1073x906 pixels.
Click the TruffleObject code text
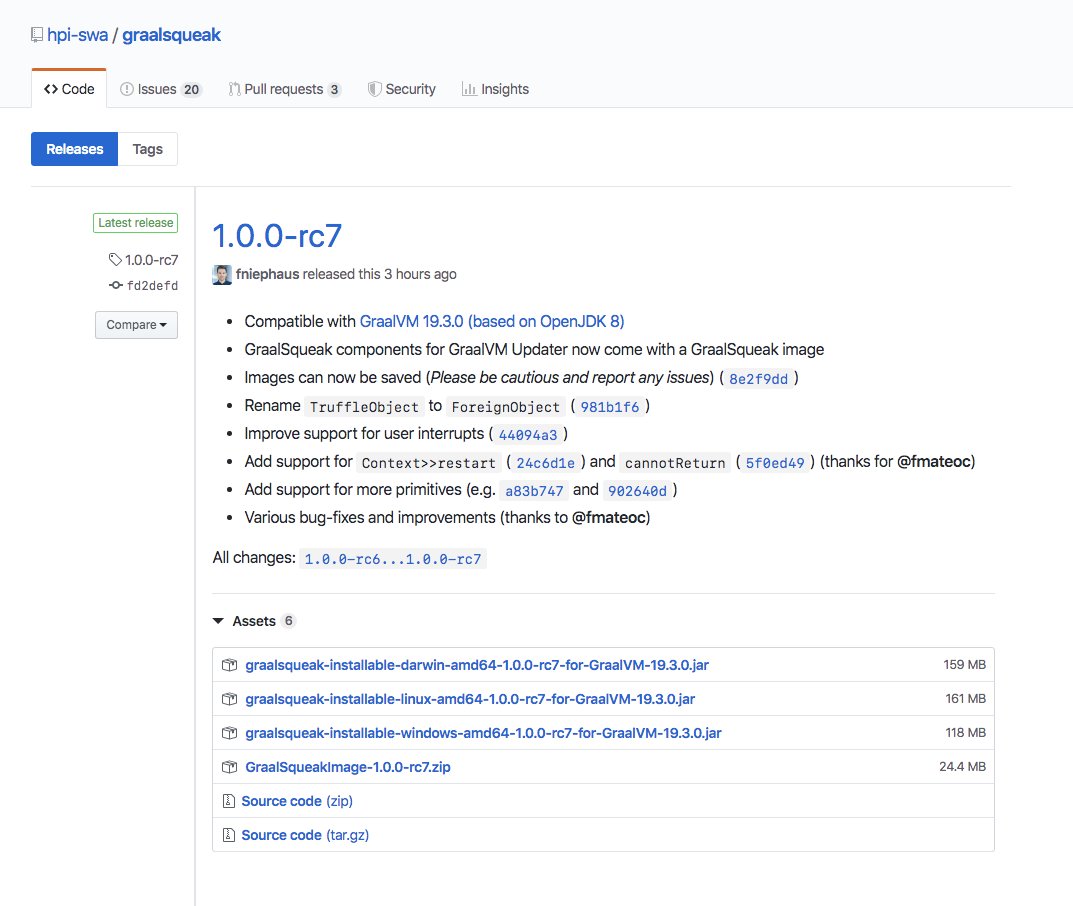(x=364, y=407)
